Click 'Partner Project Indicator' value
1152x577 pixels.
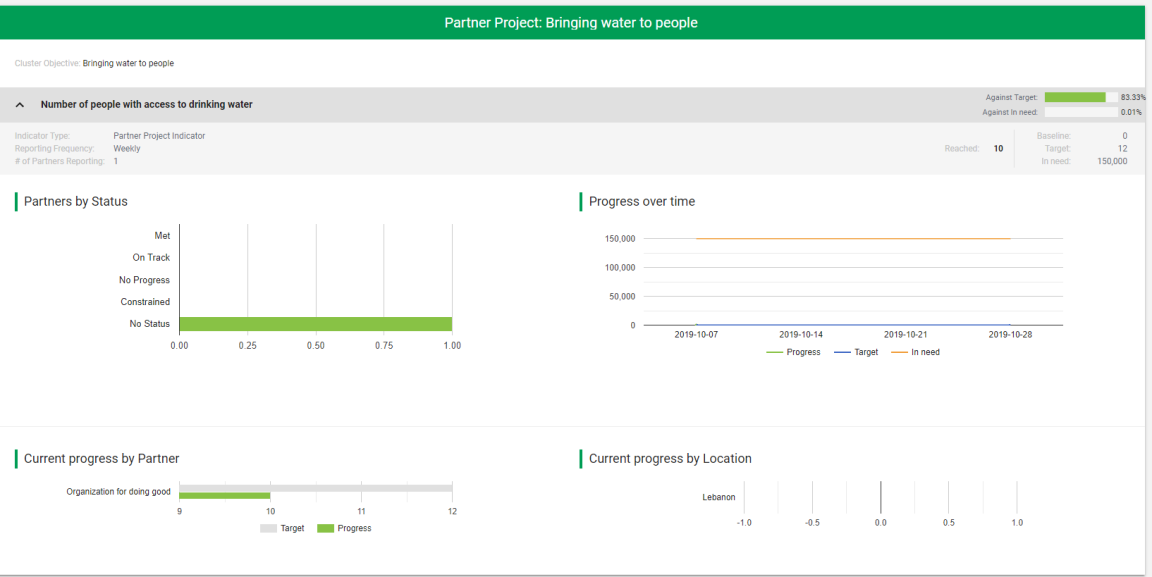click(159, 136)
